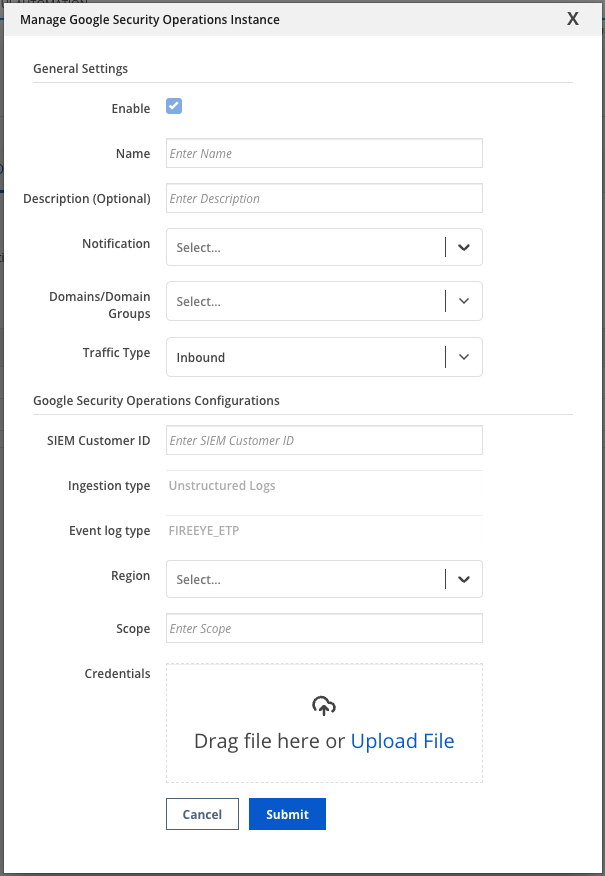Click the Upload File link
This screenshot has width=605, height=876.
tap(402, 741)
